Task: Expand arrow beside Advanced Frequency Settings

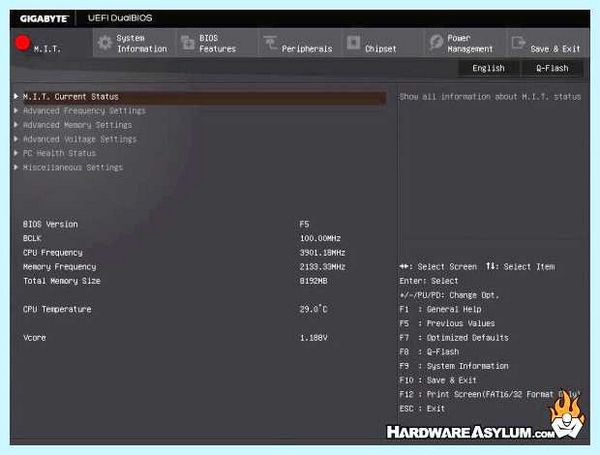Action: coord(16,111)
